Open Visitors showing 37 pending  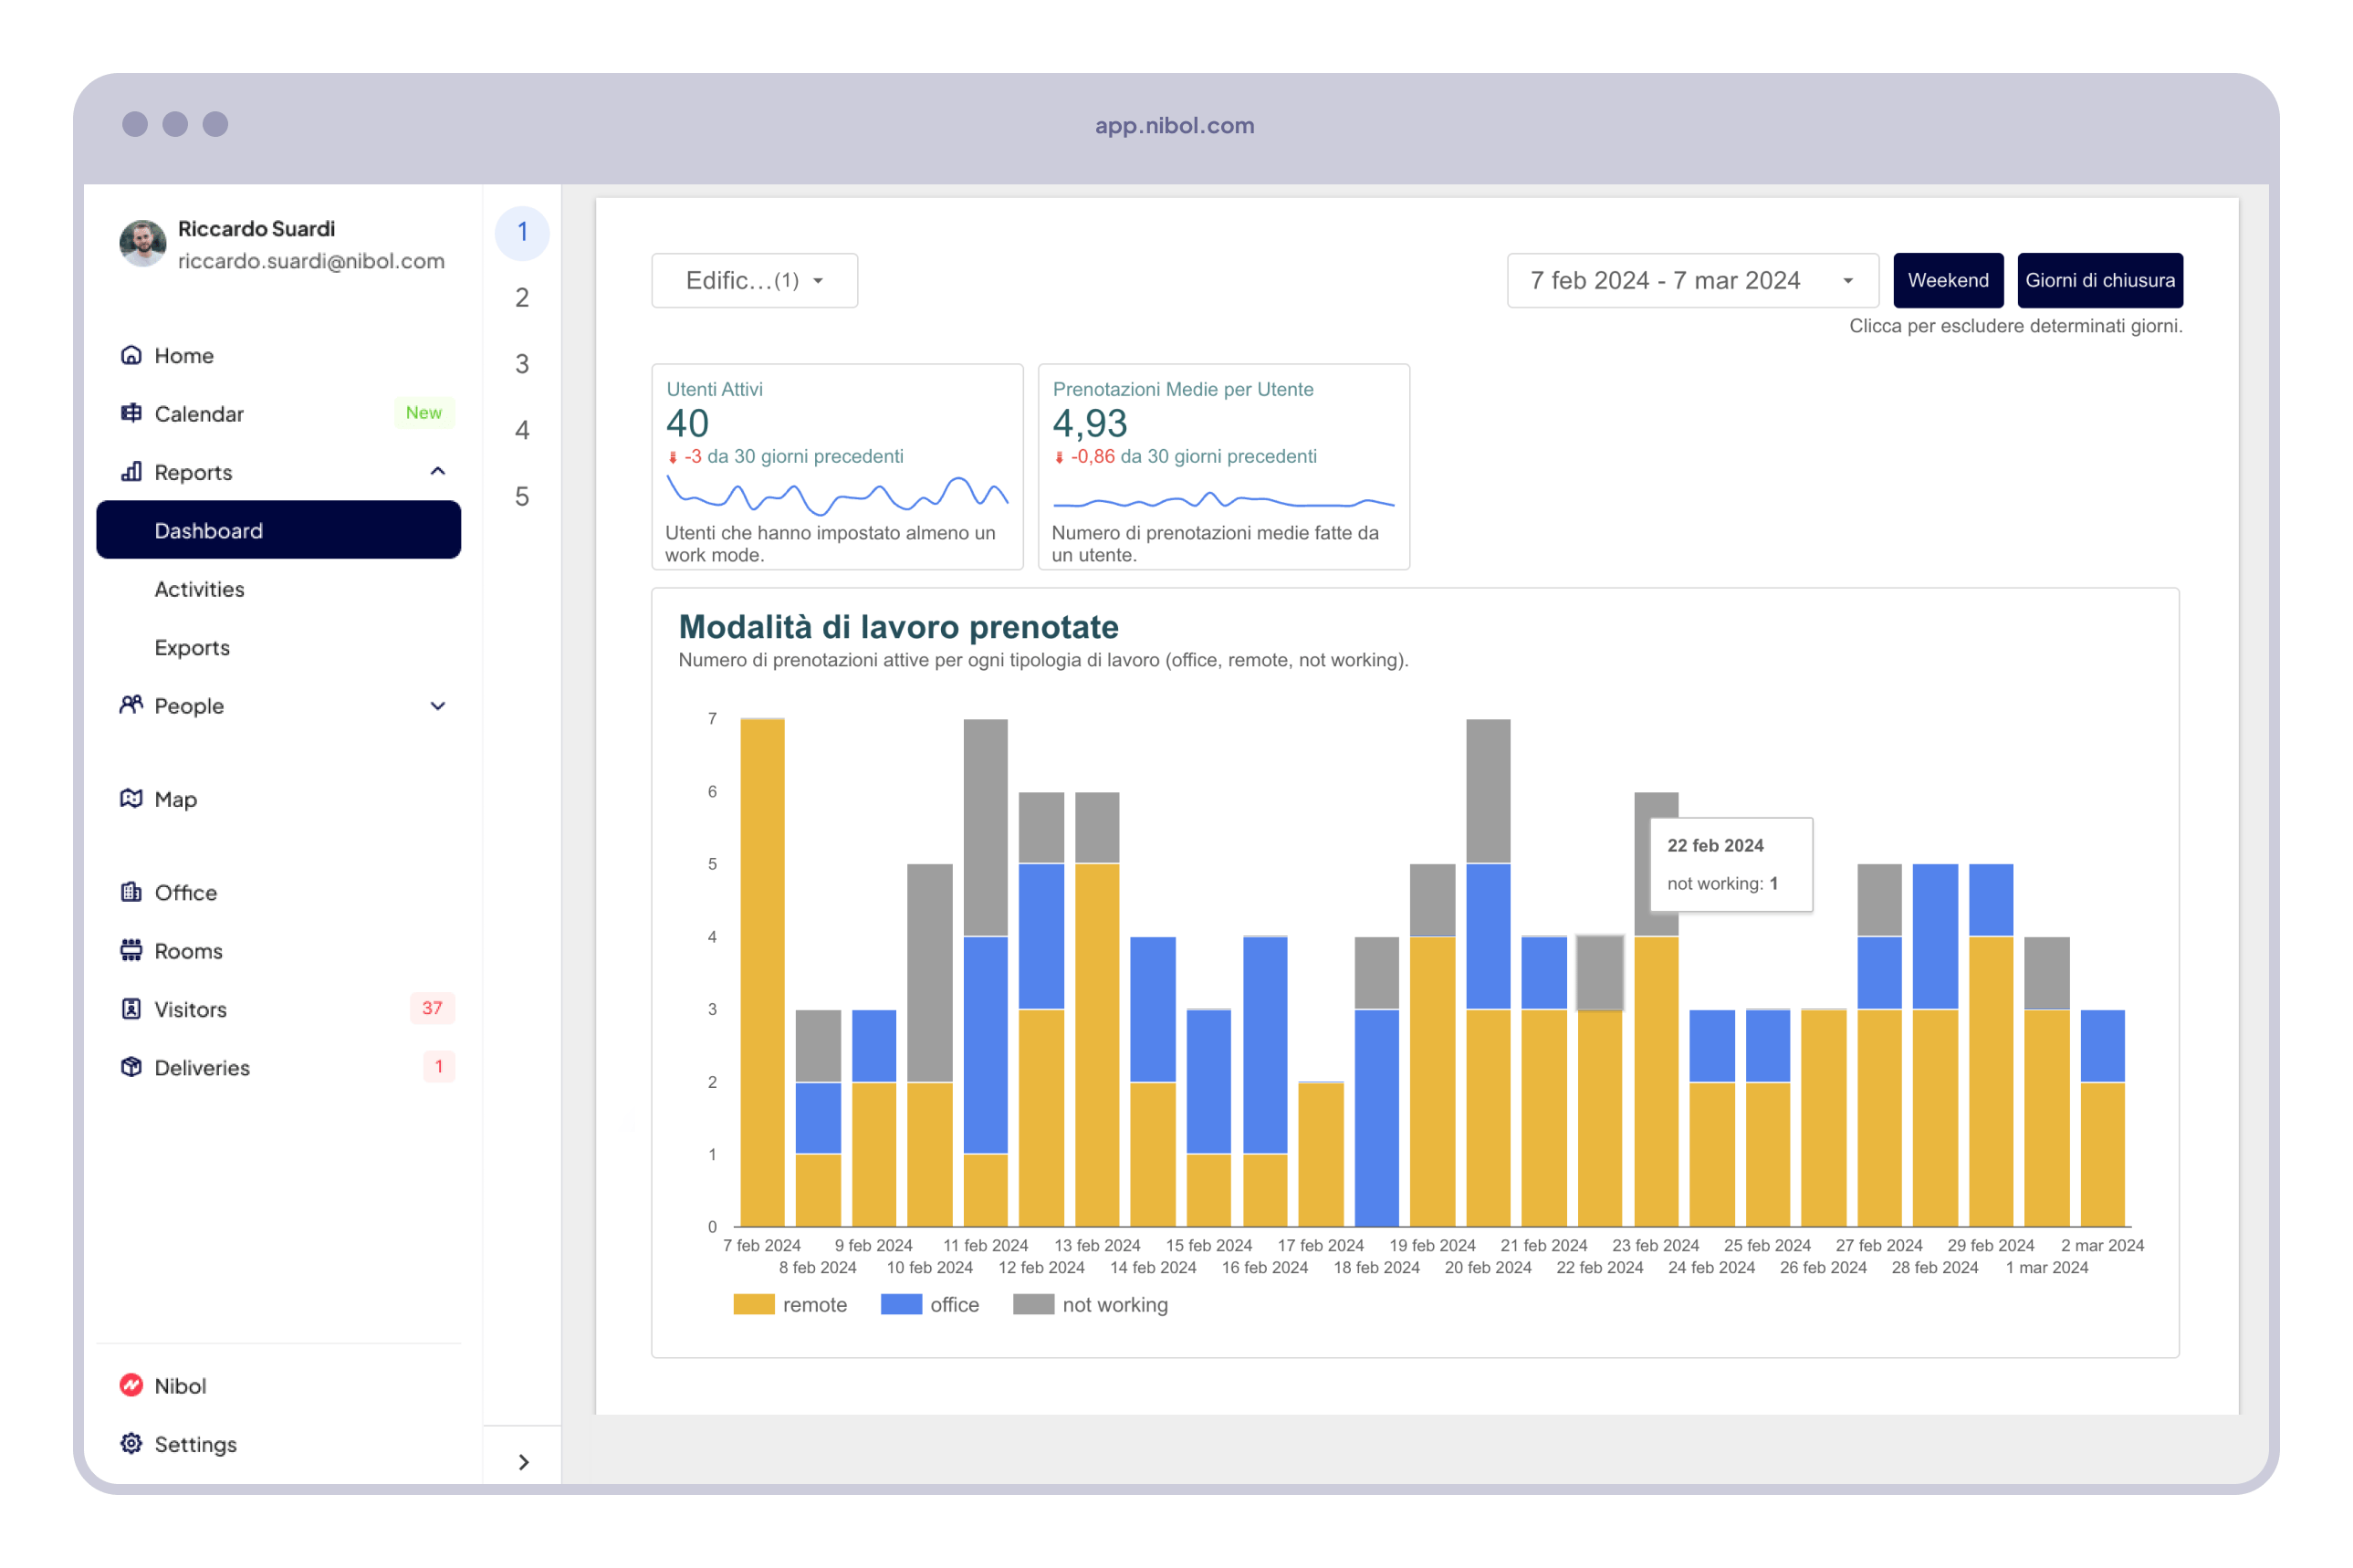(190, 1009)
